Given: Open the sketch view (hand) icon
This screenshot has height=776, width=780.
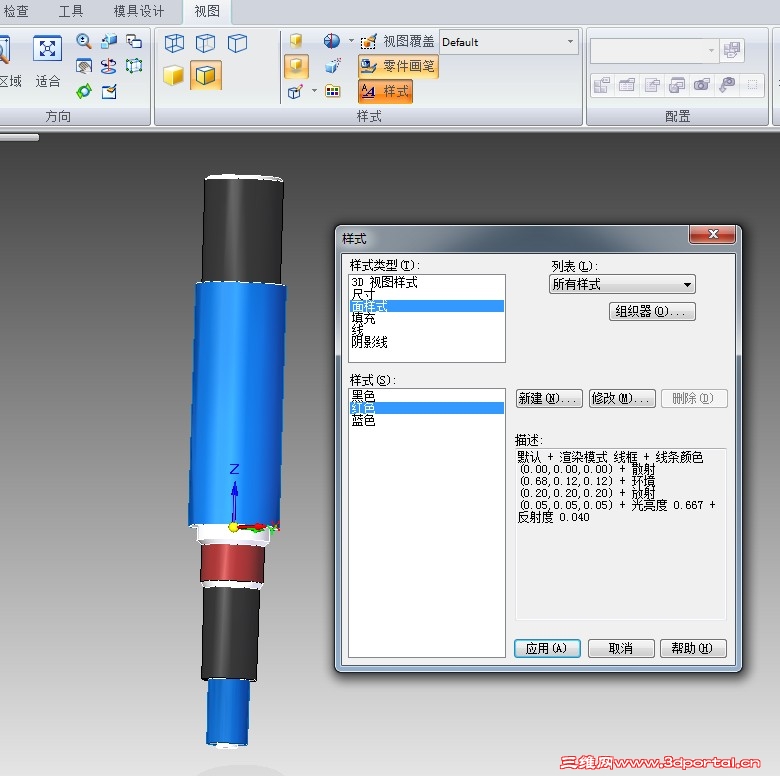Looking at the screenshot, I should tap(84, 66).
